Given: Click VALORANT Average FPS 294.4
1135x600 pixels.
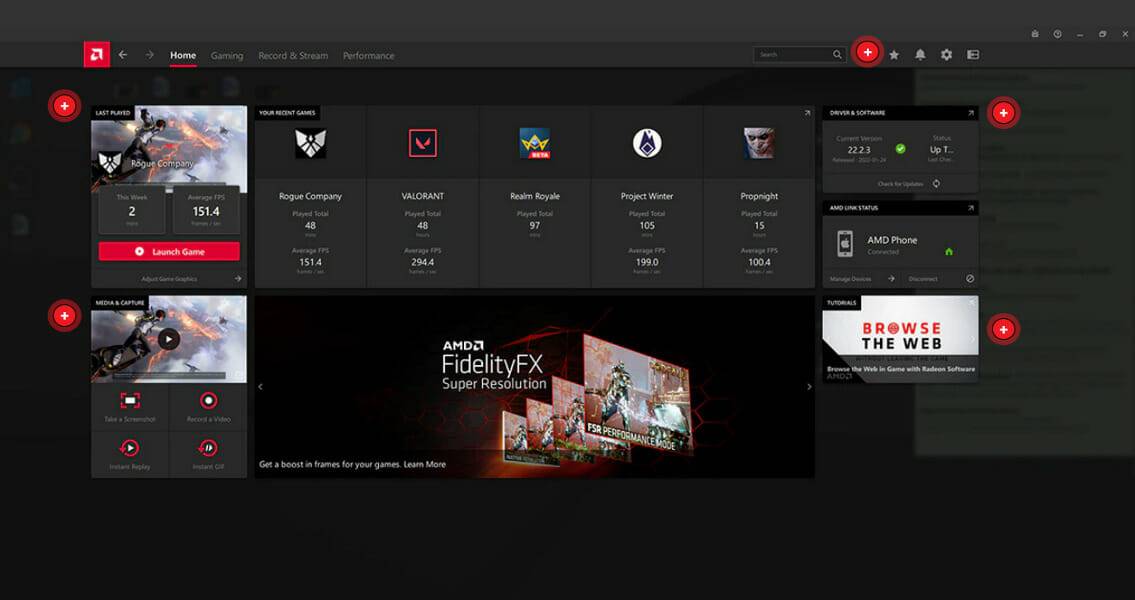Looking at the screenshot, I should [x=423, y=262].
